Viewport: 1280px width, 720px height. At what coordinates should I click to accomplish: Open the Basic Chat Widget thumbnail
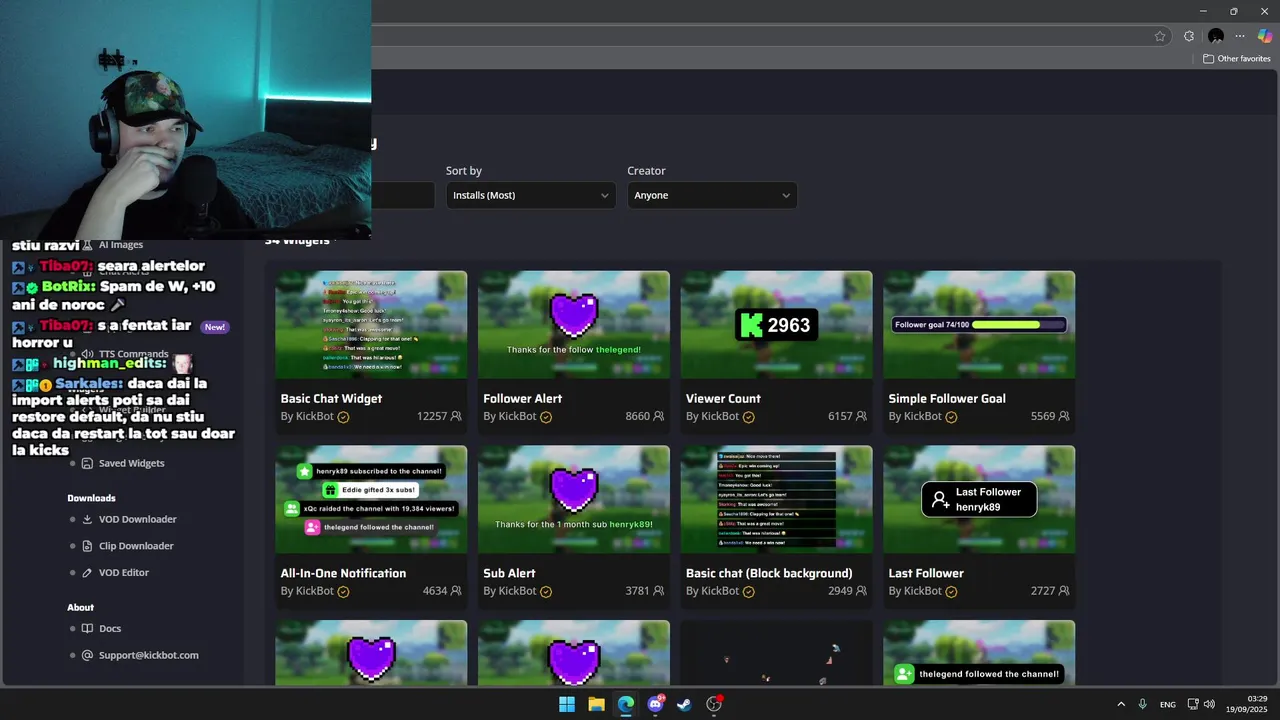(371, 324)
